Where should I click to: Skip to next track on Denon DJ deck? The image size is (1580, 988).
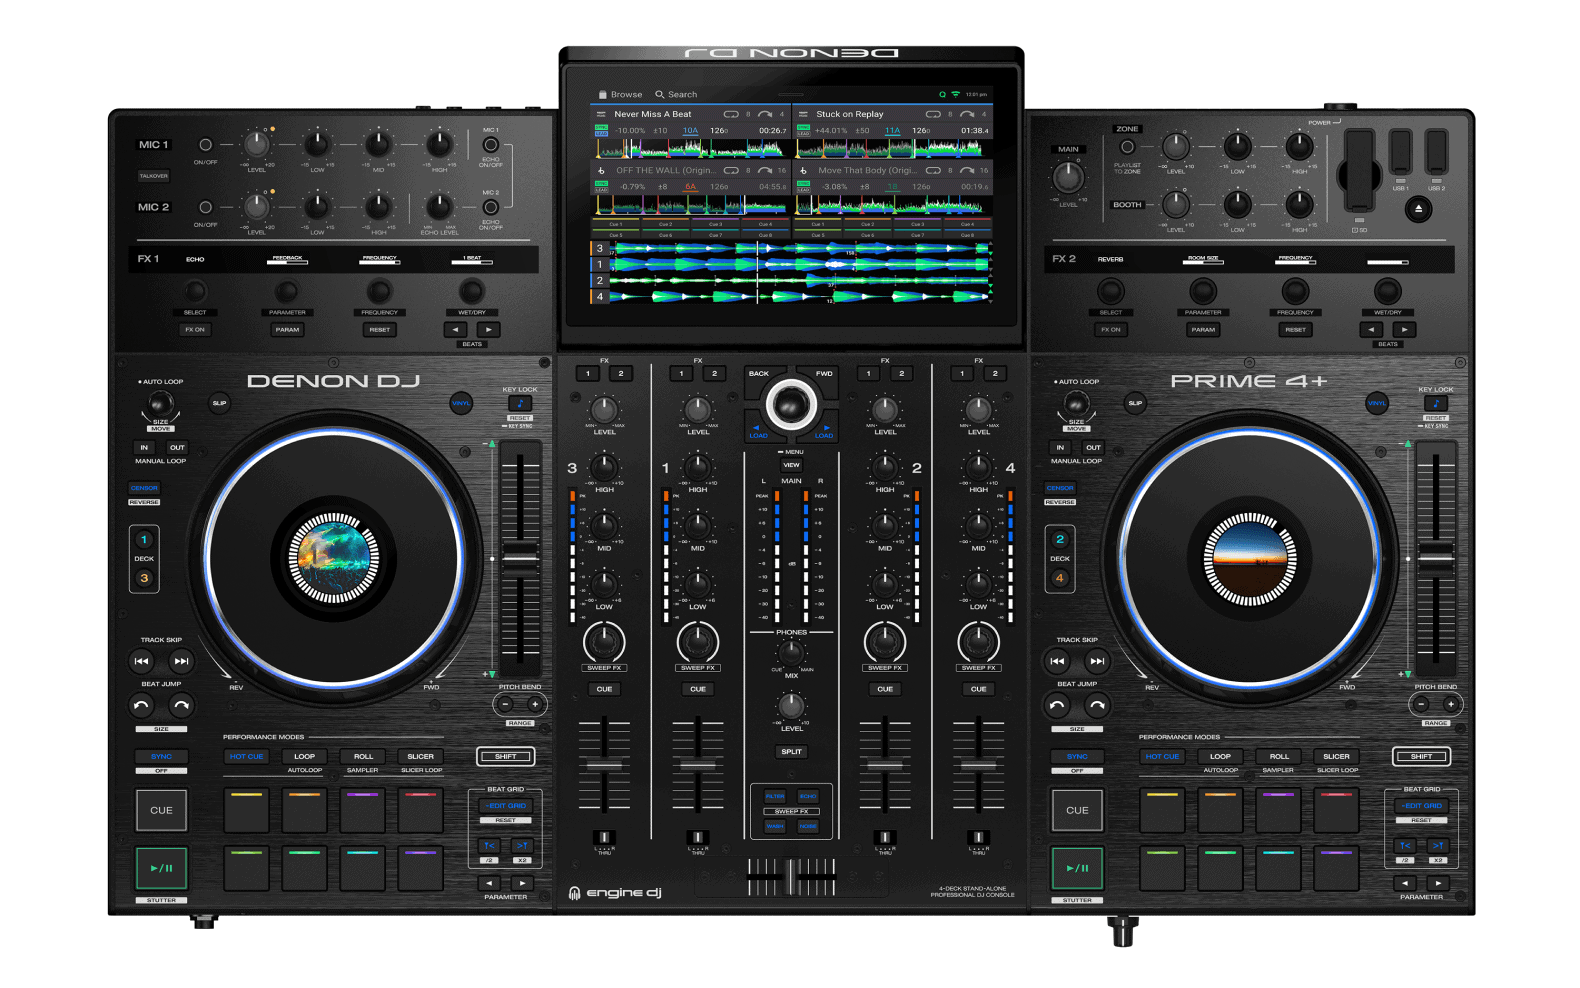point(181,661)
